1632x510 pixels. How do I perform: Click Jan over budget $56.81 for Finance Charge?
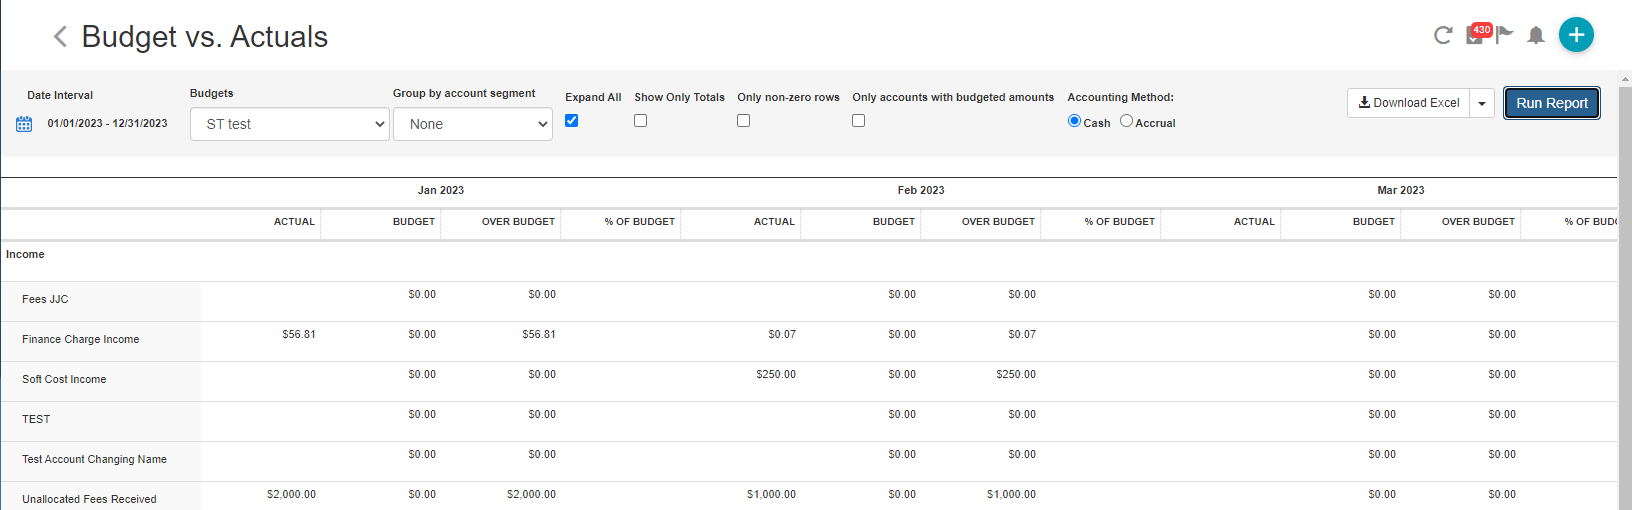[539, 334]
